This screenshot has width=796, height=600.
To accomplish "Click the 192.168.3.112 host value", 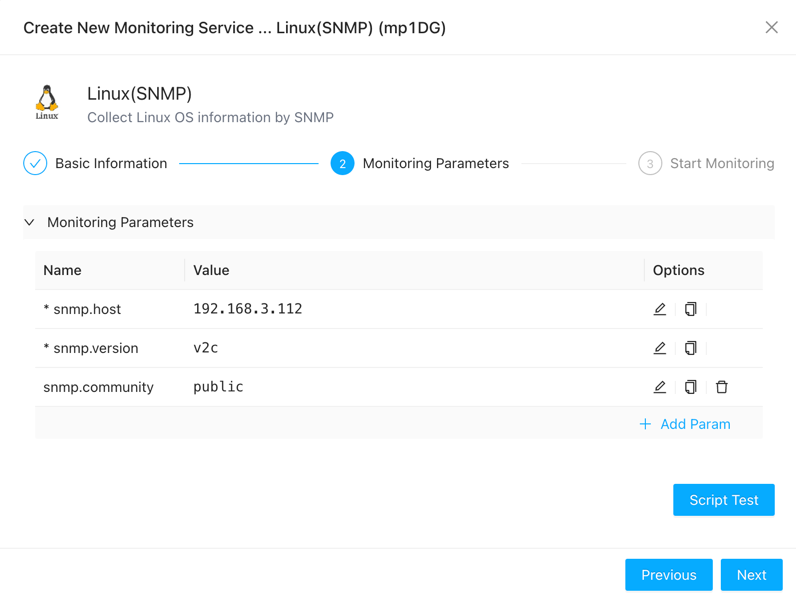I will tap(248, 309).
